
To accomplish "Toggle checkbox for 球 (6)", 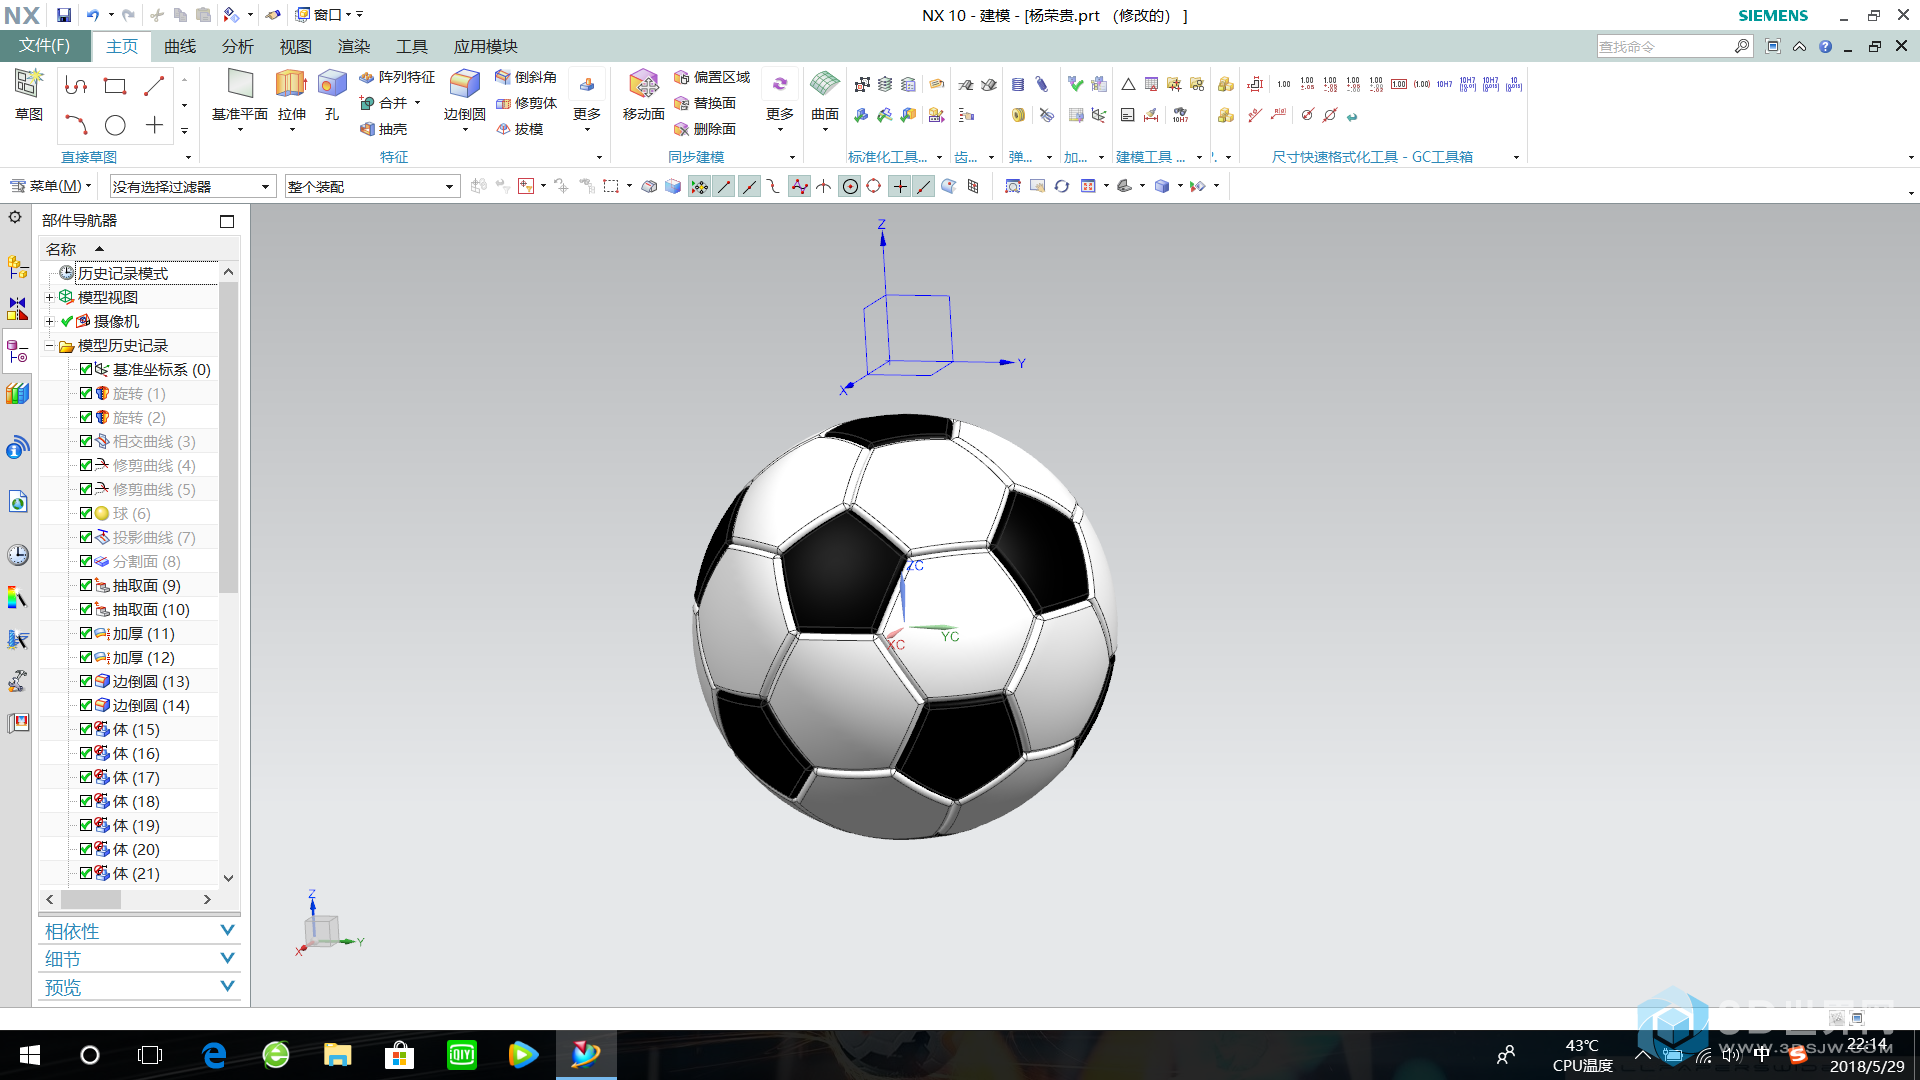I will tap(86, 513).
